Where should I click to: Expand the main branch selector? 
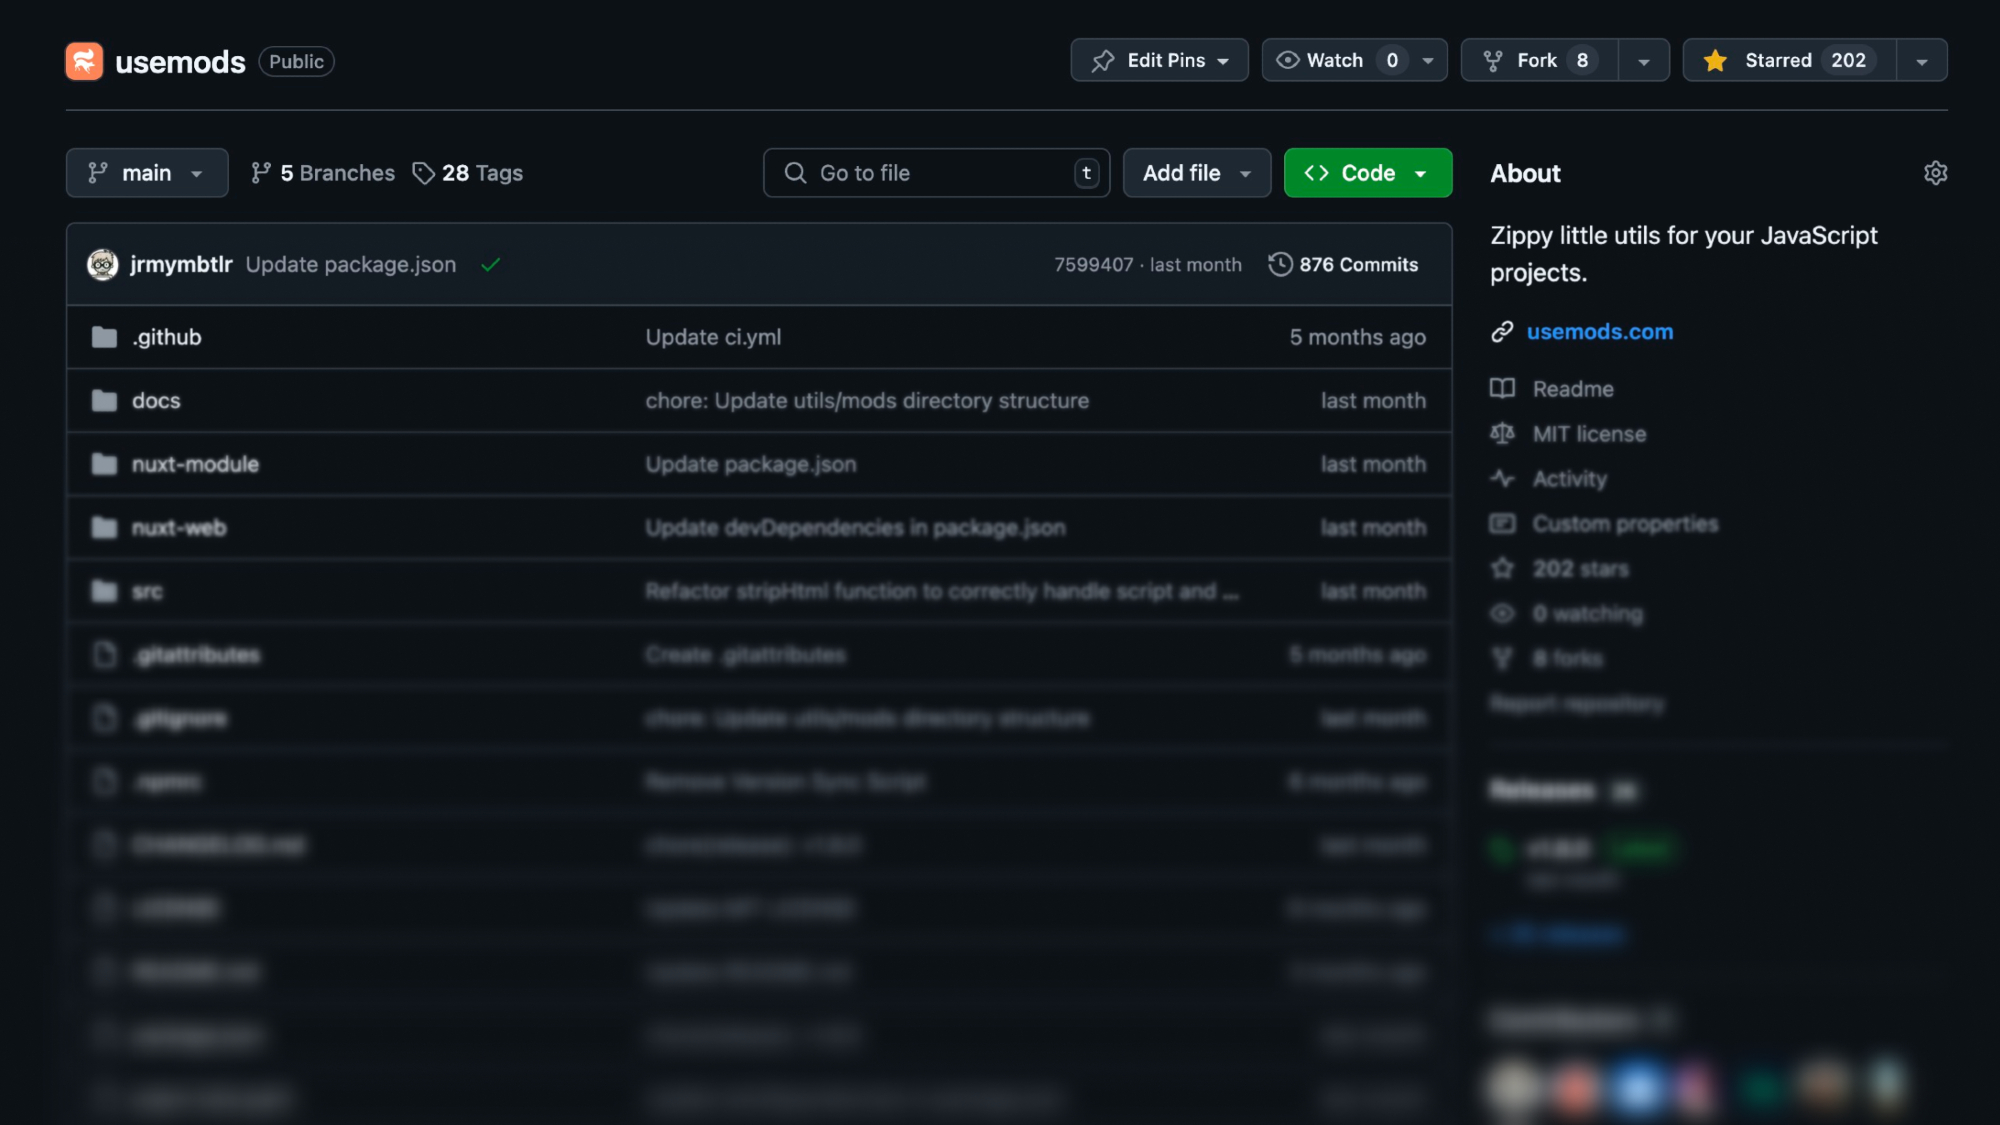tap(147, 173)
